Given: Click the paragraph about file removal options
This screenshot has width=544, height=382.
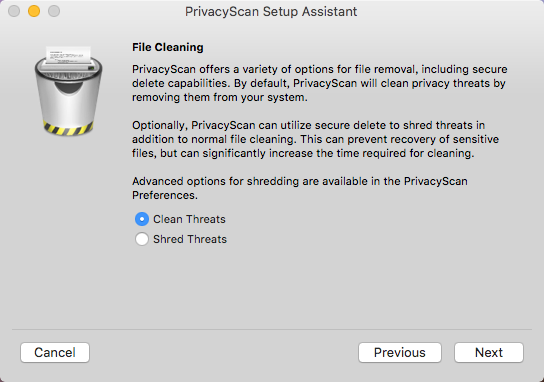Looking at the screenshot, I should [x=320, y=83].
